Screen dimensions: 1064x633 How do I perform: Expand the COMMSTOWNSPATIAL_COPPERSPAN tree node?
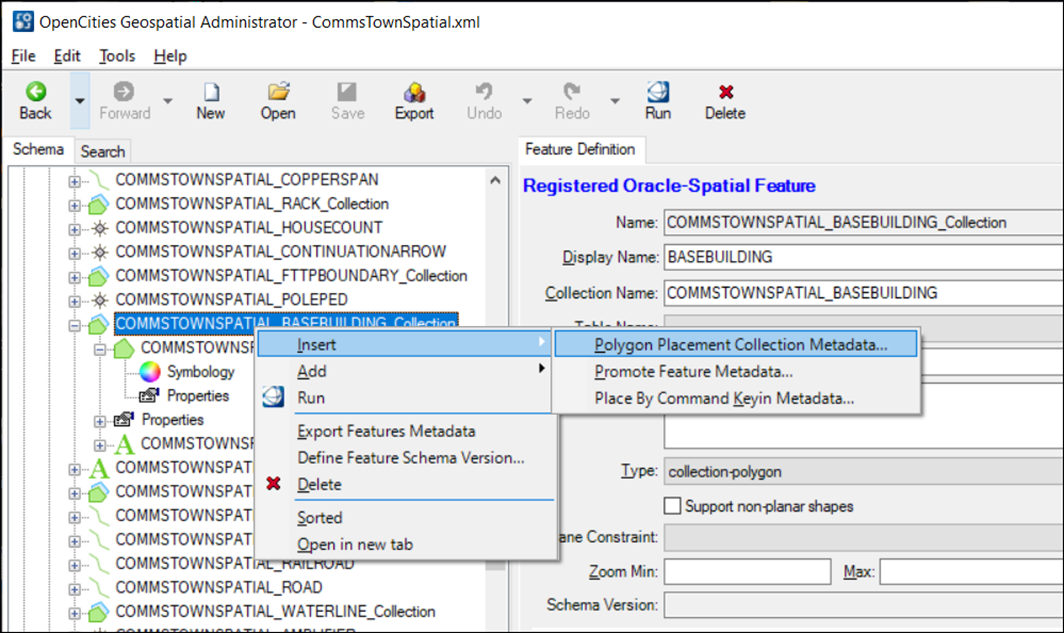75,181
